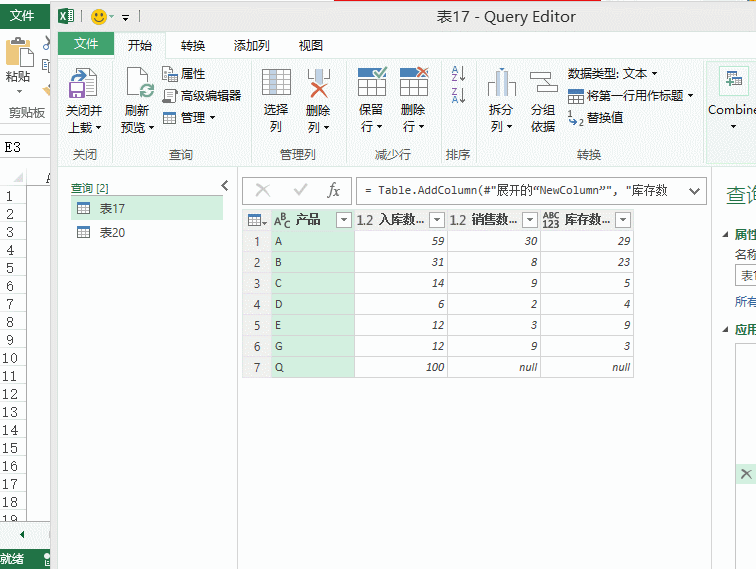Image resolution: width=756 pixels, height=569 pixels.
Task: Click the smiley feedback icon
Action: (x=99, y=17)
